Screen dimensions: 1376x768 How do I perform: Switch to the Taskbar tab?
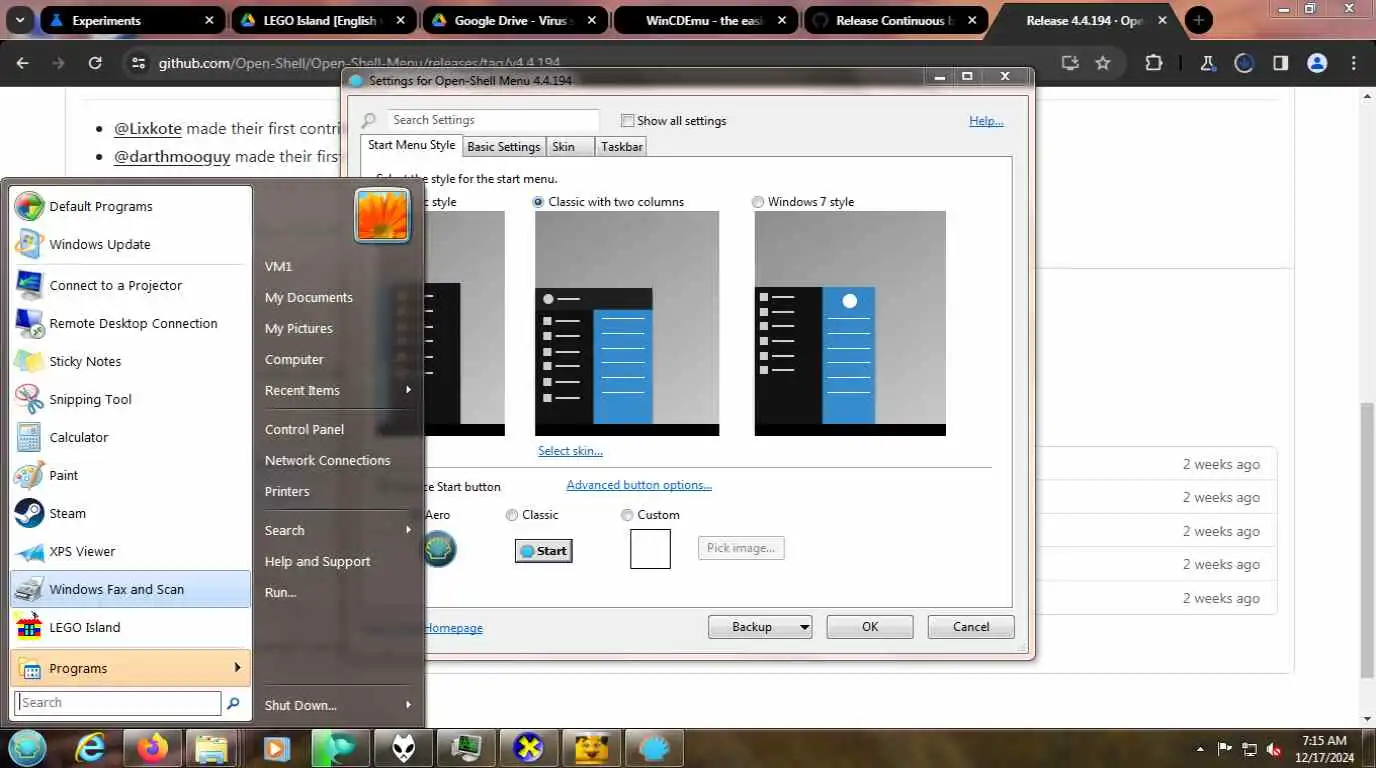pyautogui.click(x=622, y=147)
